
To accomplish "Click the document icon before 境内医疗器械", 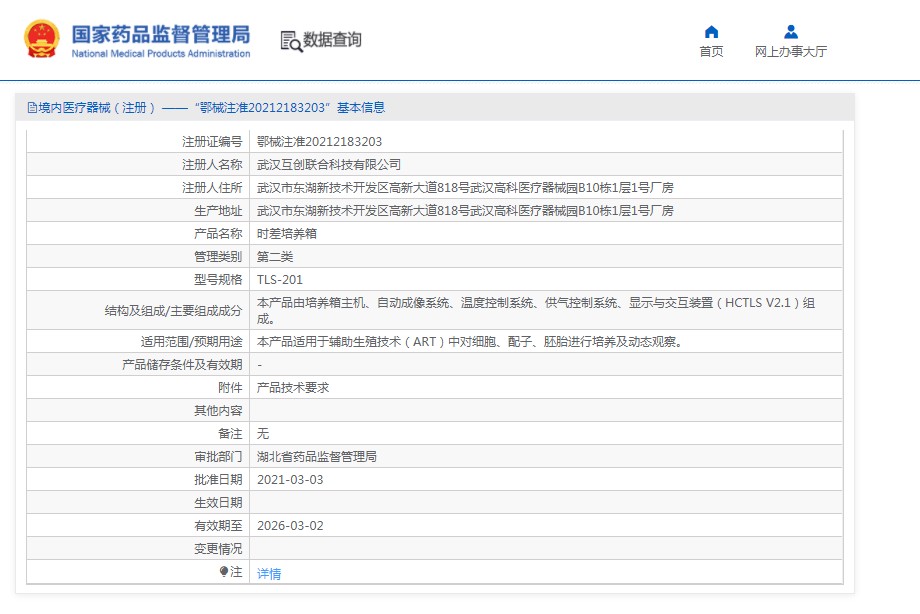I will click(32, 107).
